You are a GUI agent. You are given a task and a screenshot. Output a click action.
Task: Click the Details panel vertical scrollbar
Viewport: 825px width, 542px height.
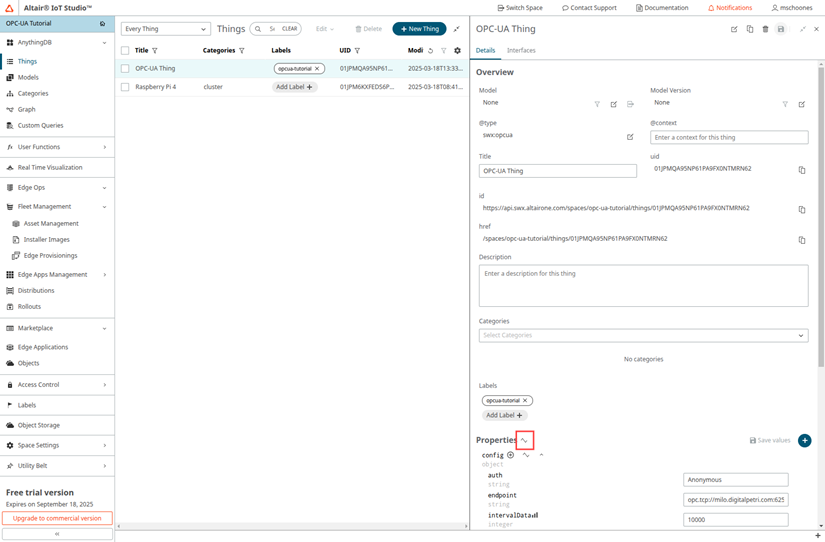[821, 216]
